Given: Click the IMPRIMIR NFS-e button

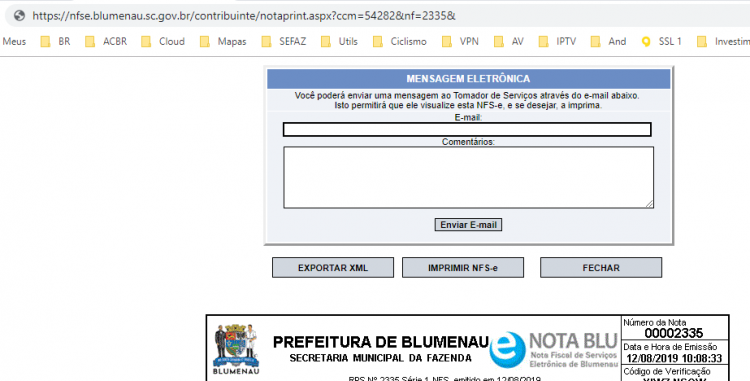Looking at the screenshot, I should pos(463,268).
